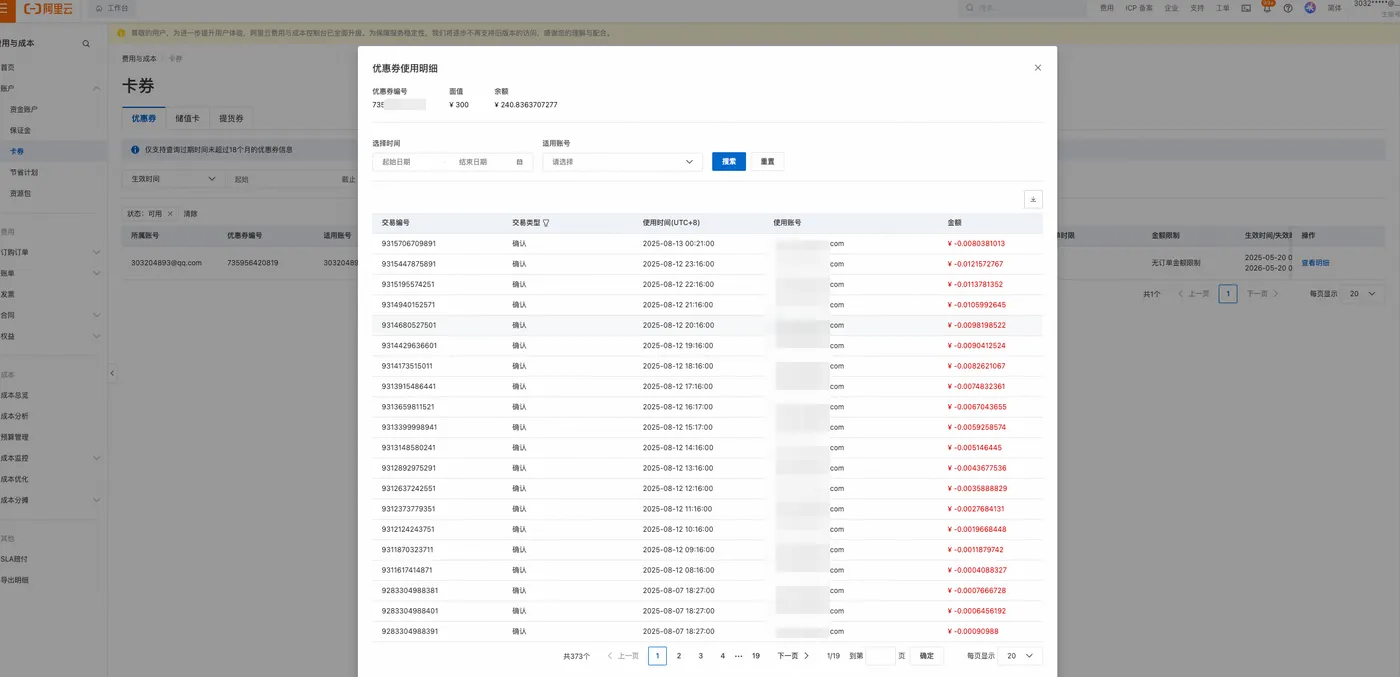Viewport: 1400px width, 677px height.
Task: Expand the 账单 sidebar section
Action: 96,273
